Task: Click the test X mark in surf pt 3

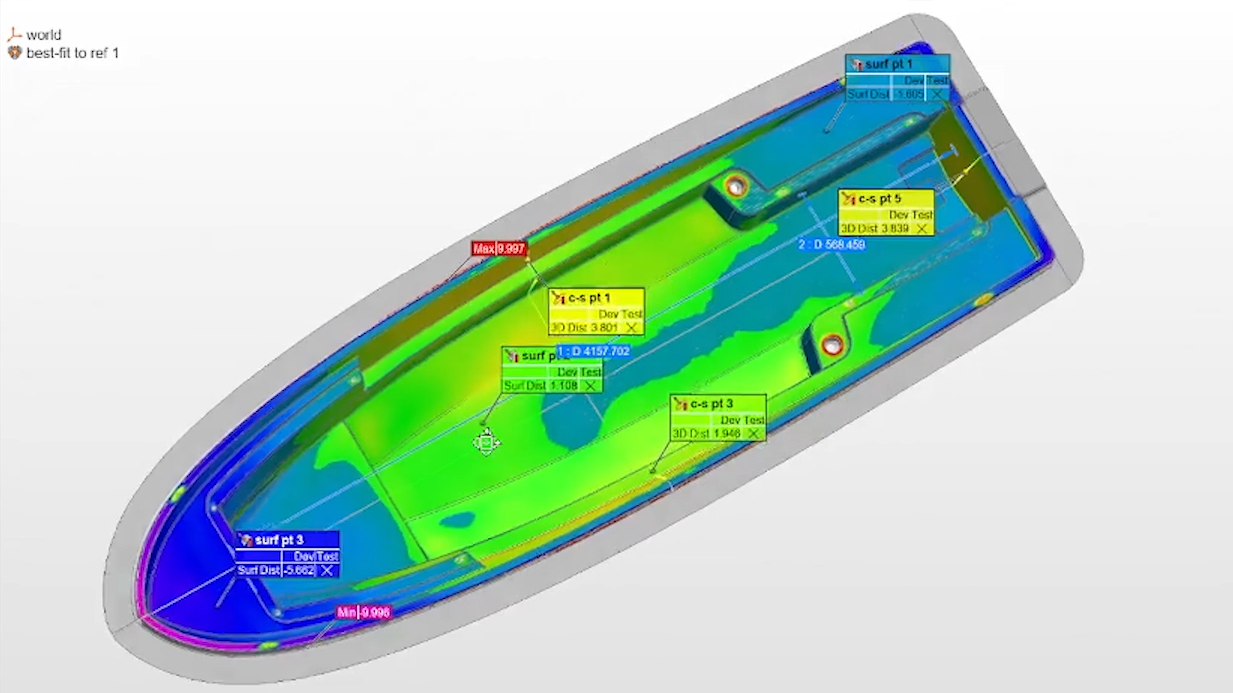Action: point(326,571)
